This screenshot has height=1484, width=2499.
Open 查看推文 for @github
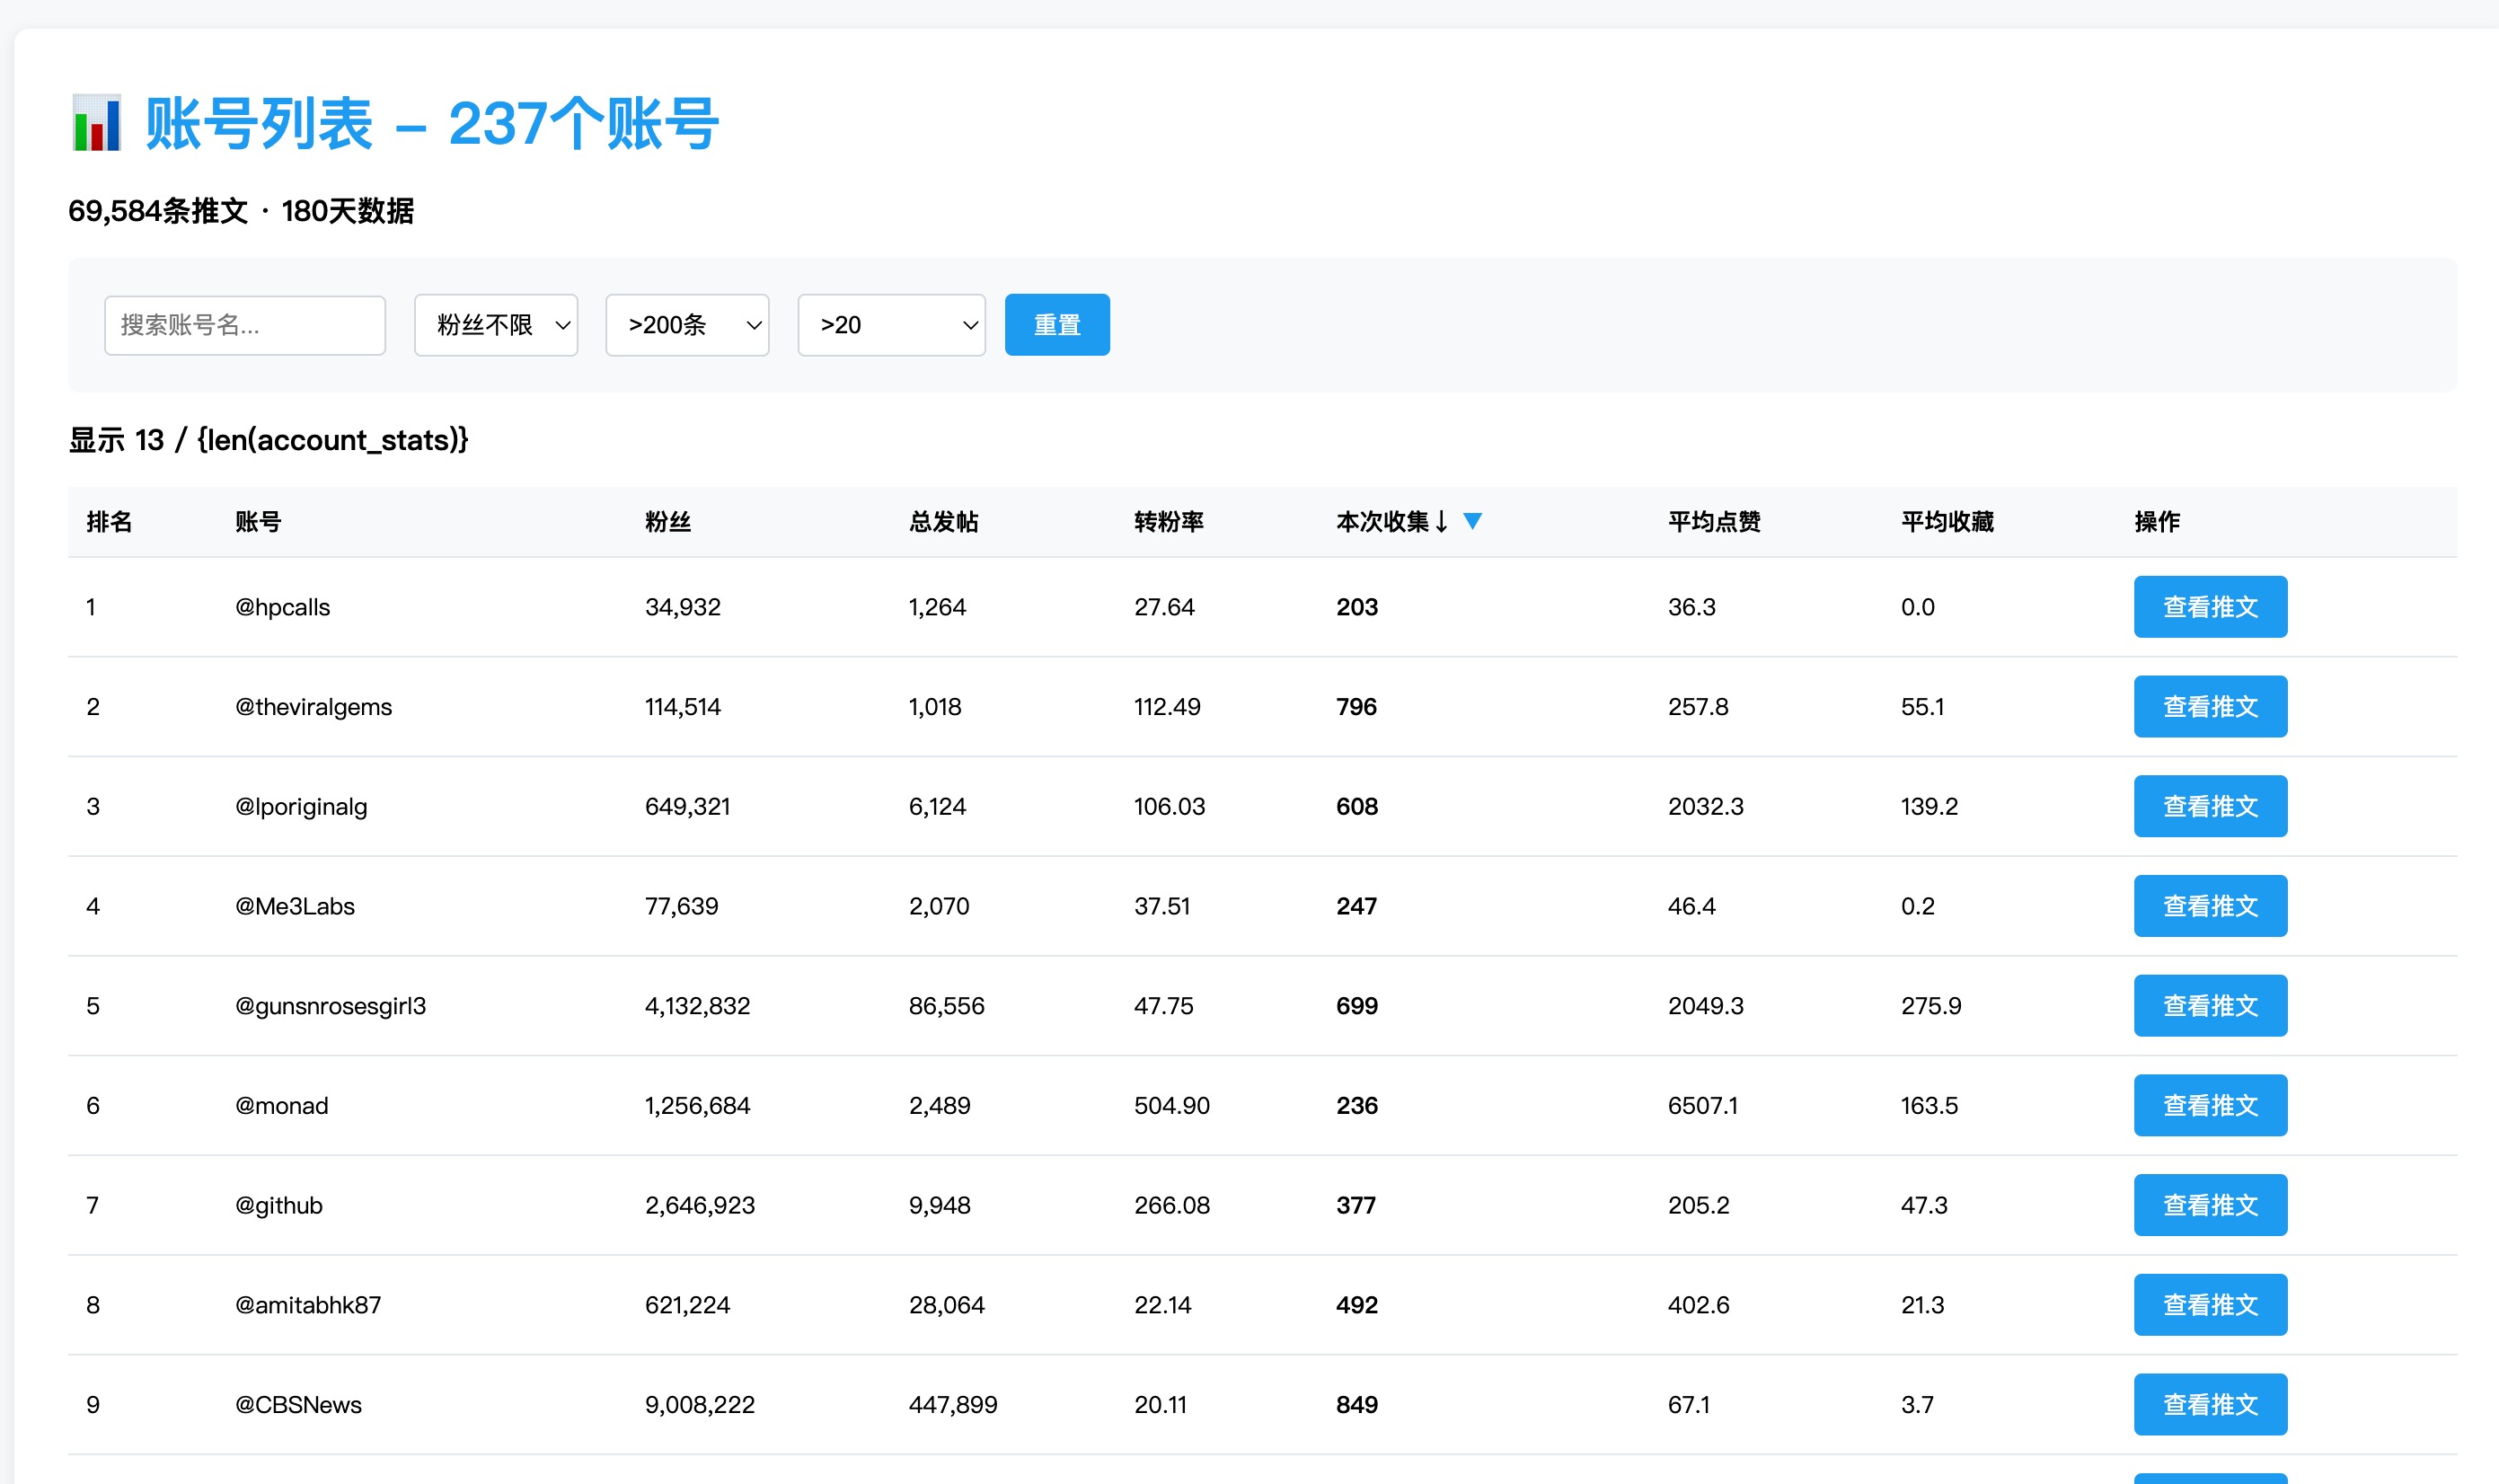click(x=2209, y=1205)
